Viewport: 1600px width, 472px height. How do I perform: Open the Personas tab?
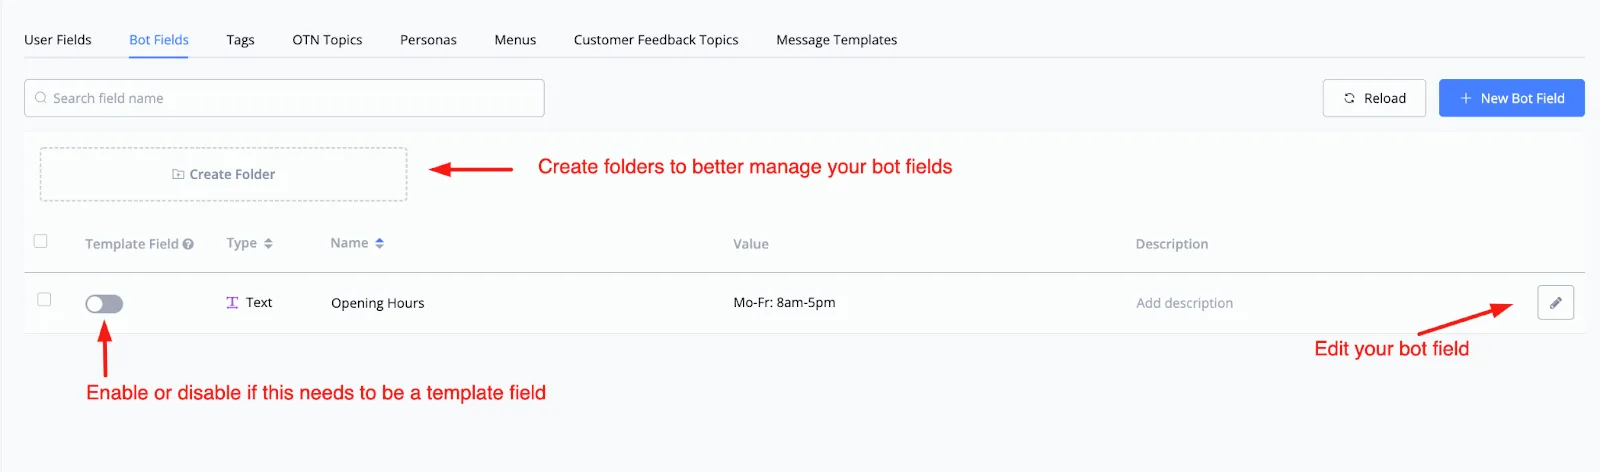428,40
